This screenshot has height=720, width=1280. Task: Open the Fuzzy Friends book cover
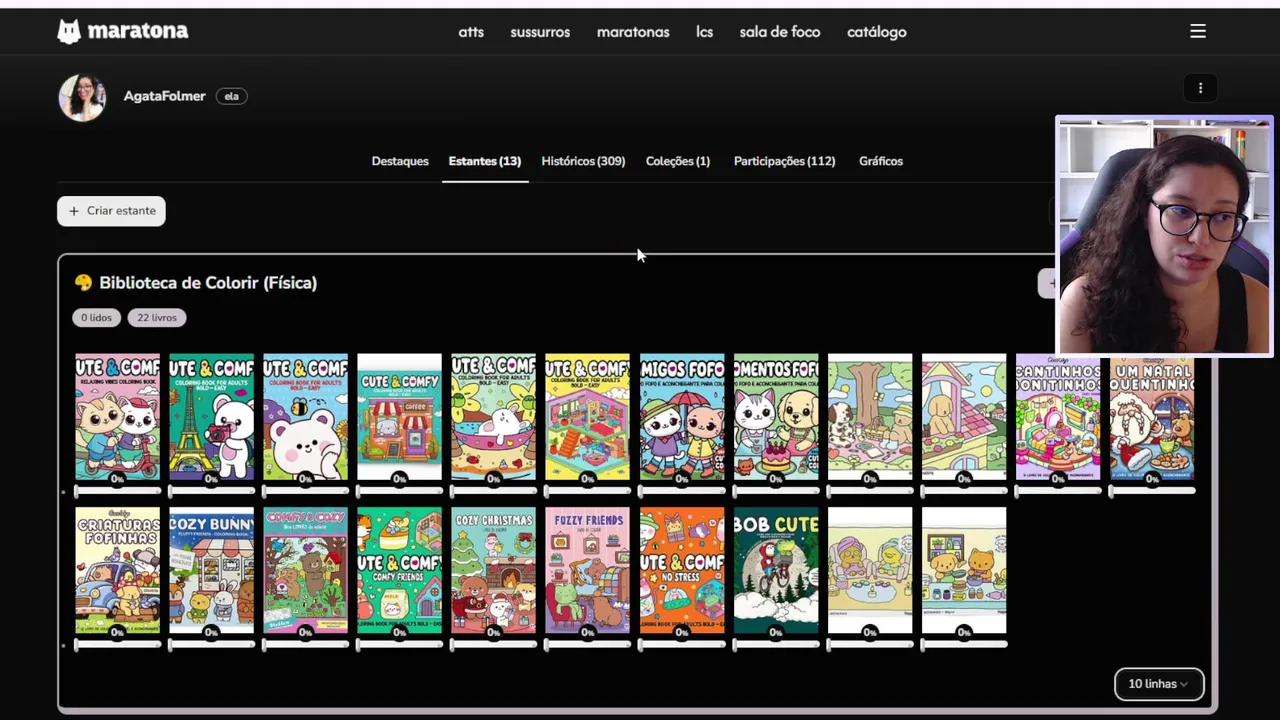click(587, 571)
